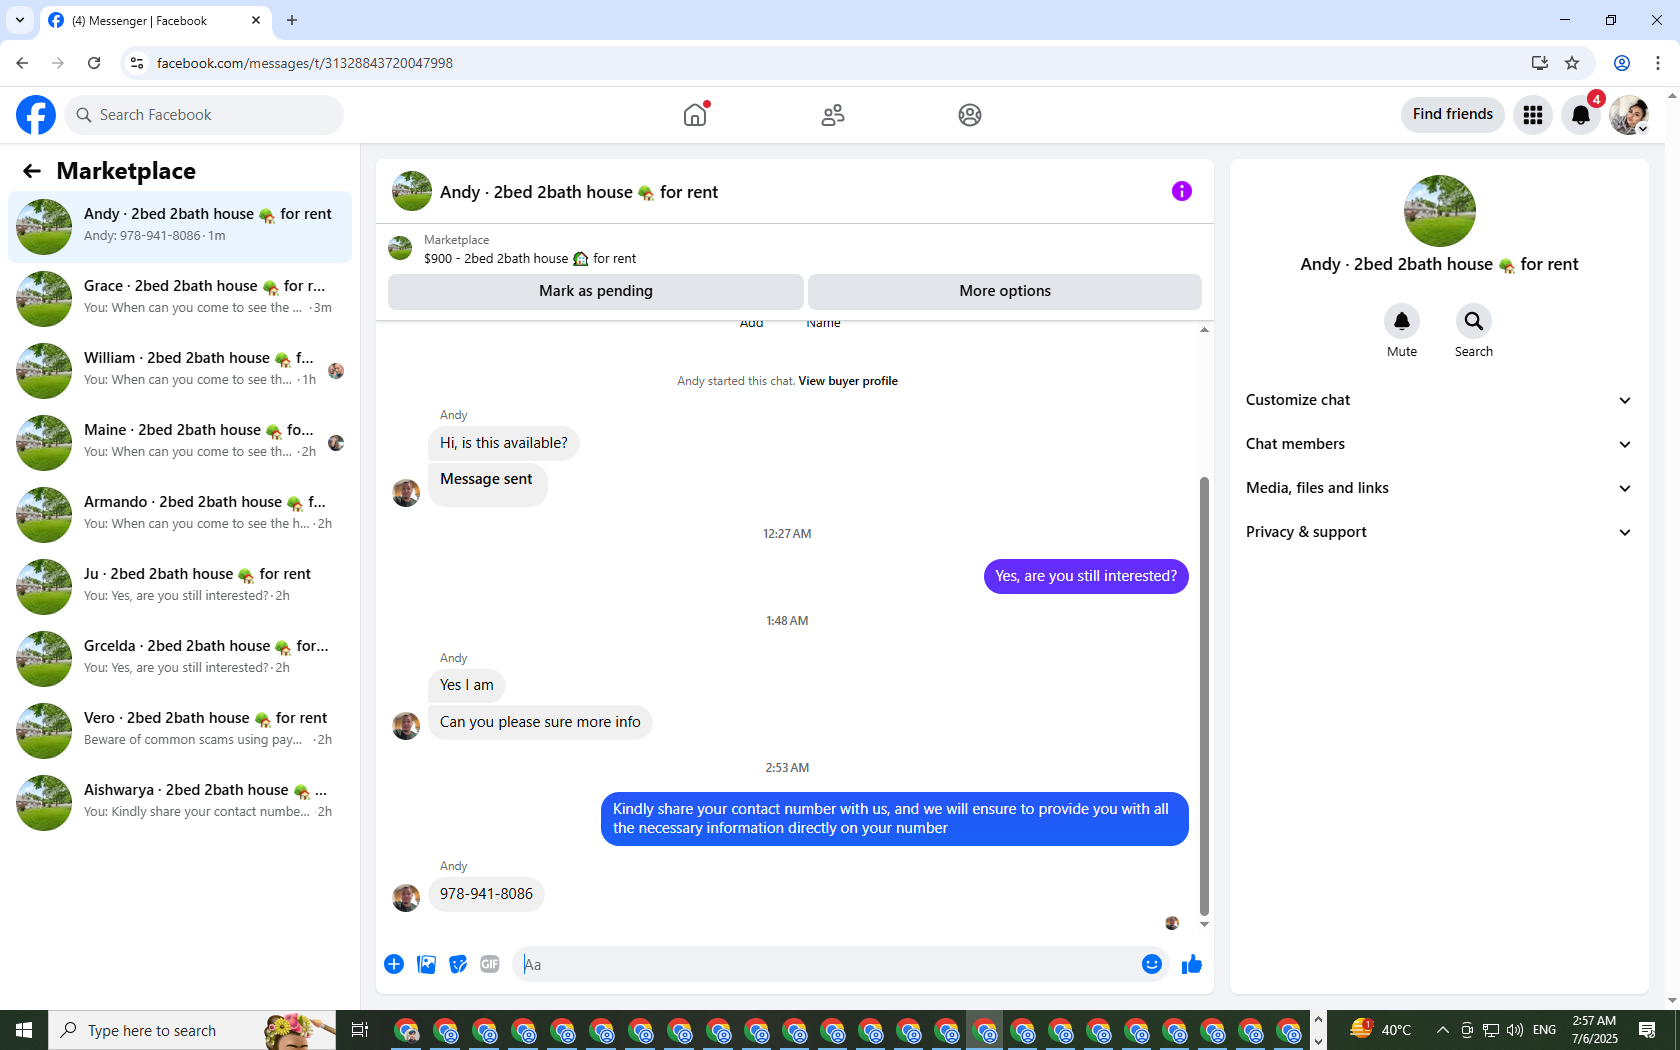Open the Facebook menu grid icon

coord(1533,115)
